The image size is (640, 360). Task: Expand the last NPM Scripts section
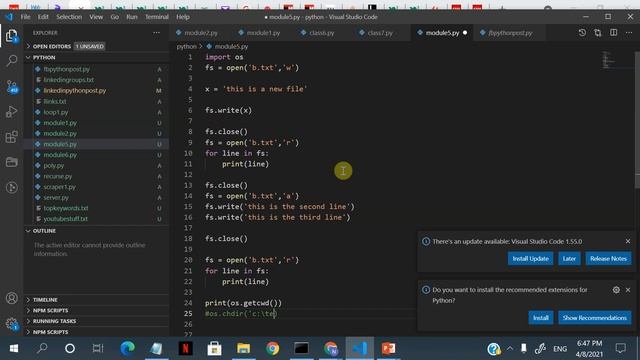[96, 332]
